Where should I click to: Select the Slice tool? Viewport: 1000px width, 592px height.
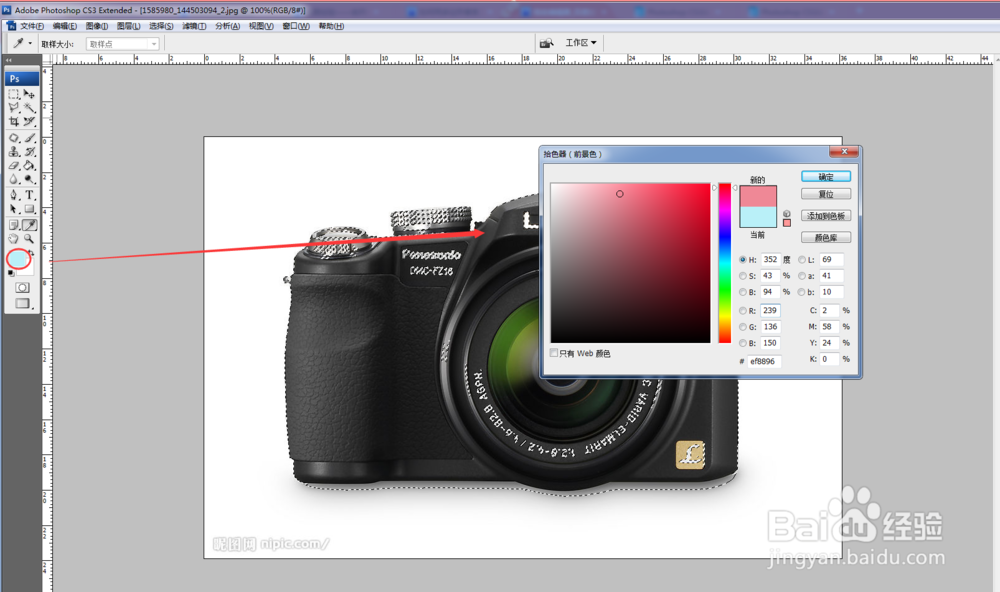[29, 121]
